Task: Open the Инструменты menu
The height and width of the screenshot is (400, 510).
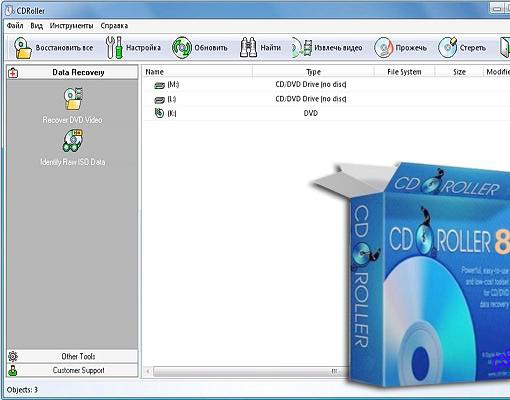Action: point(71,26)
